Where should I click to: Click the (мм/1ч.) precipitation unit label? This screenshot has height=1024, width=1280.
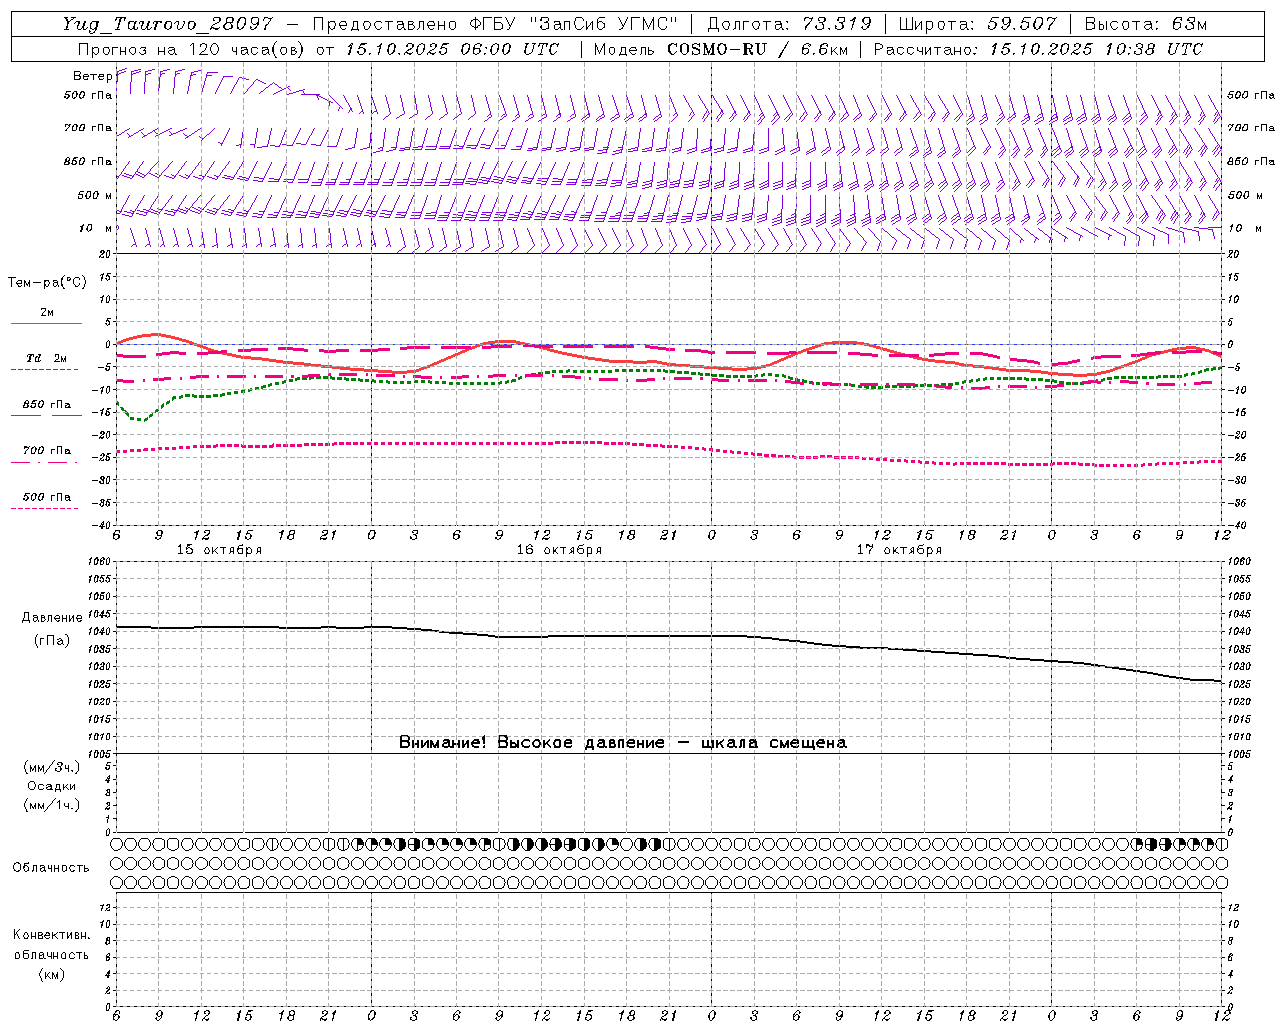tap(52, 805)
